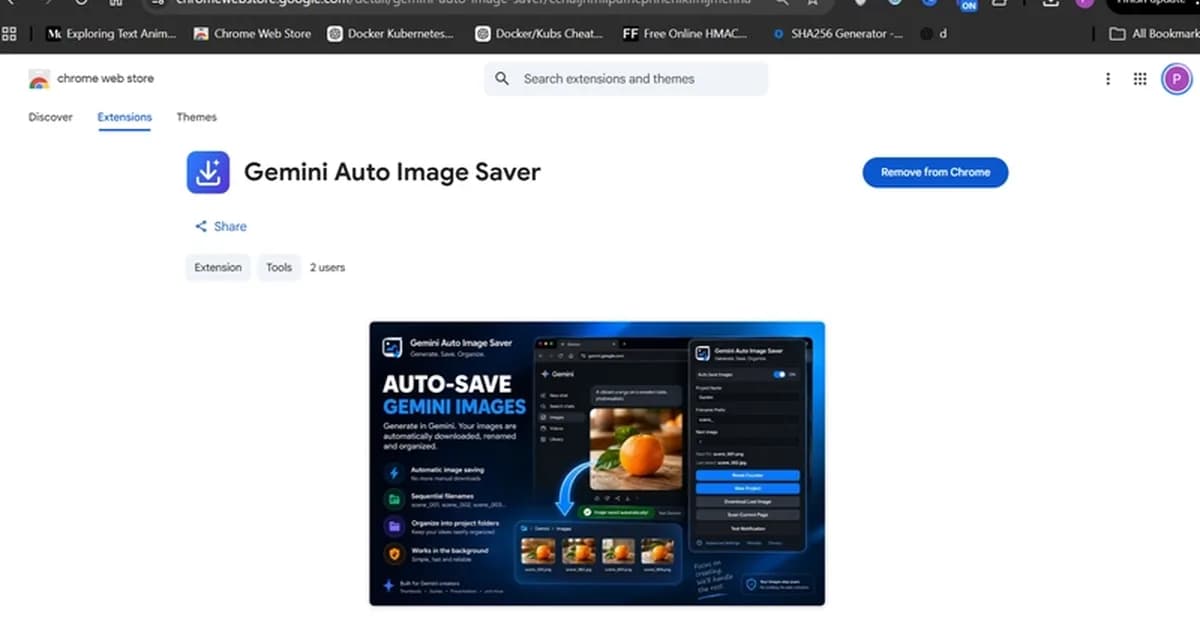Open the bookmark labeled d
Image resolution: width=1200 pixels, height=628 pixels.
coord(934,34)
